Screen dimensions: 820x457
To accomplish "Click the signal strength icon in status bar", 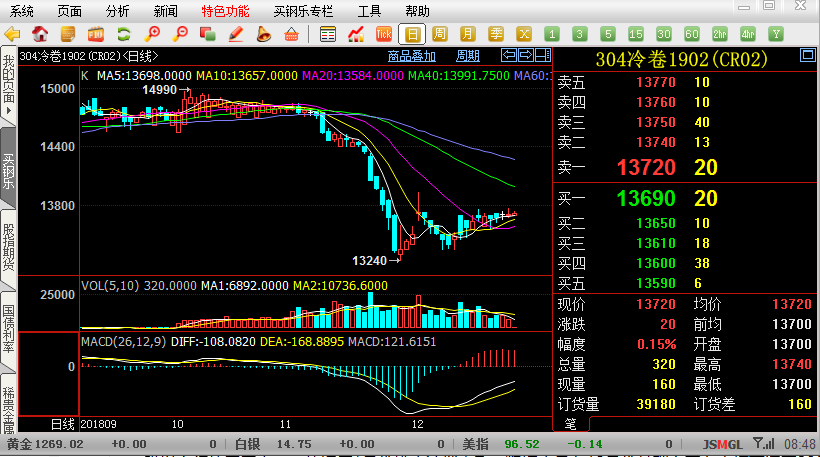I will click(x=764, y=444).
